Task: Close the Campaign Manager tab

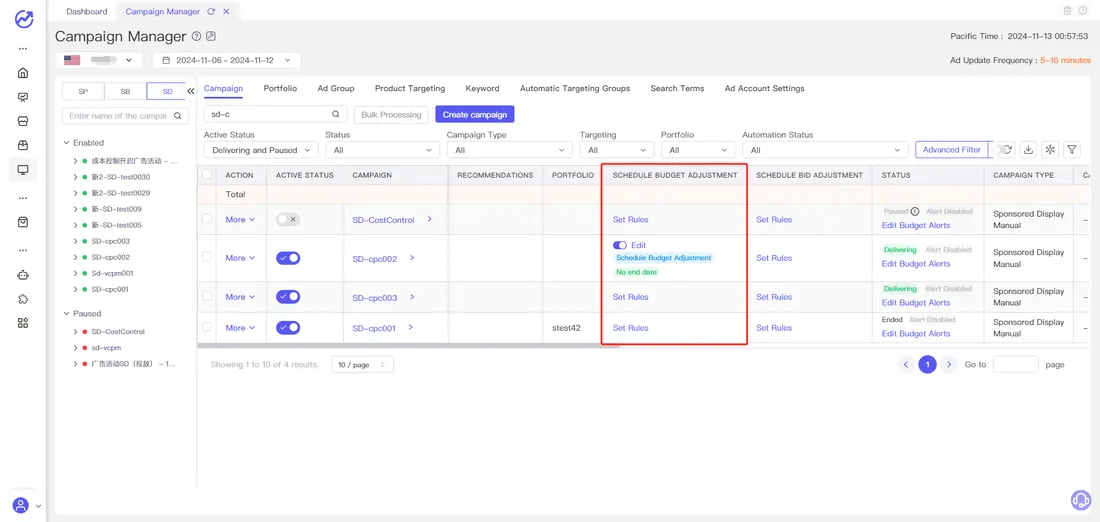Action: click(225, 11)
